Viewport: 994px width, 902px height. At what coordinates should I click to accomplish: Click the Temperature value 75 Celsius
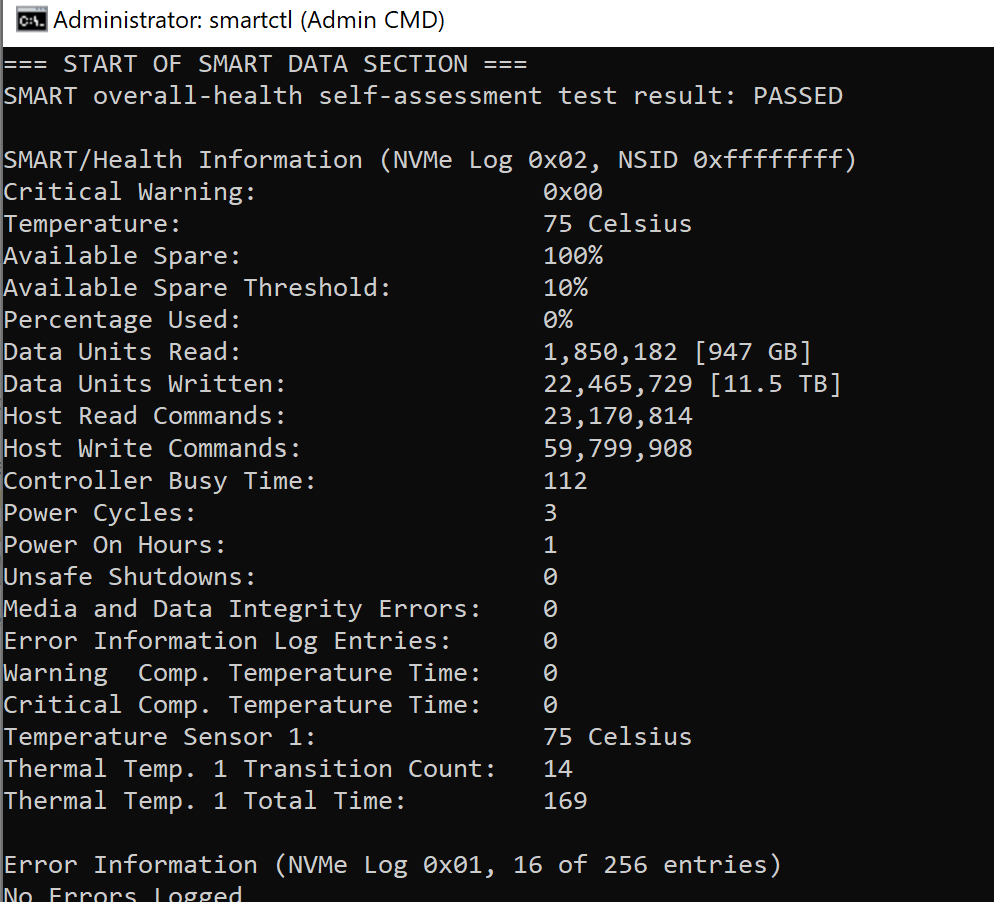point(617,224)
